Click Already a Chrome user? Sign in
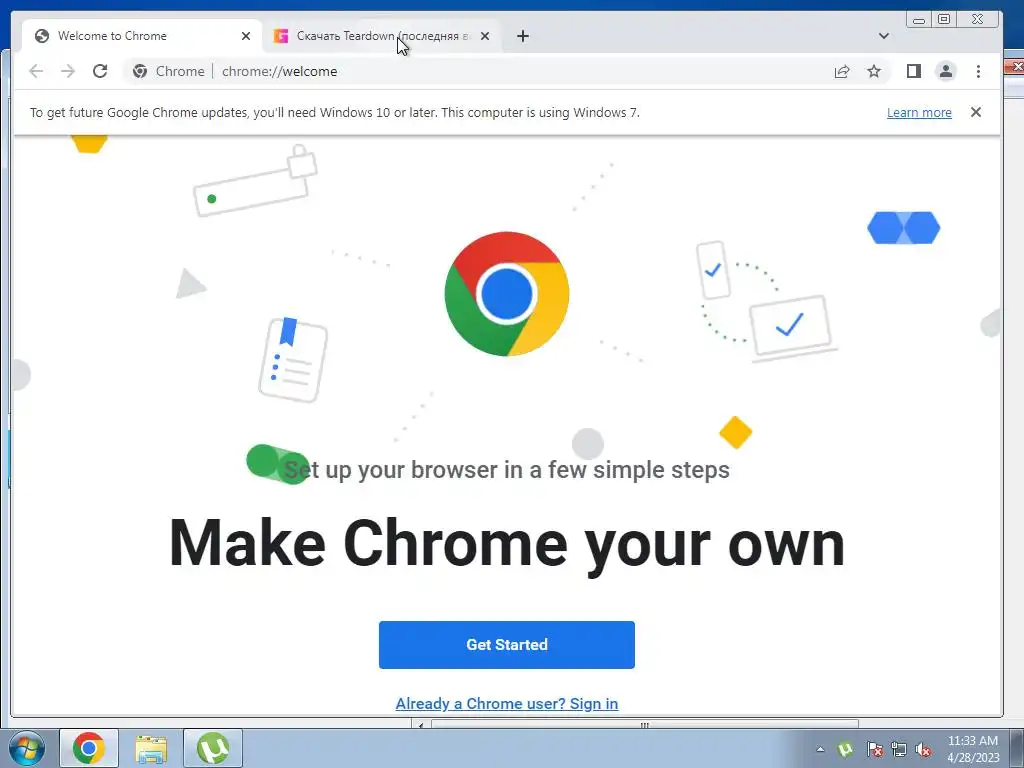This screenshot has height=768, width=1024. 507,703
